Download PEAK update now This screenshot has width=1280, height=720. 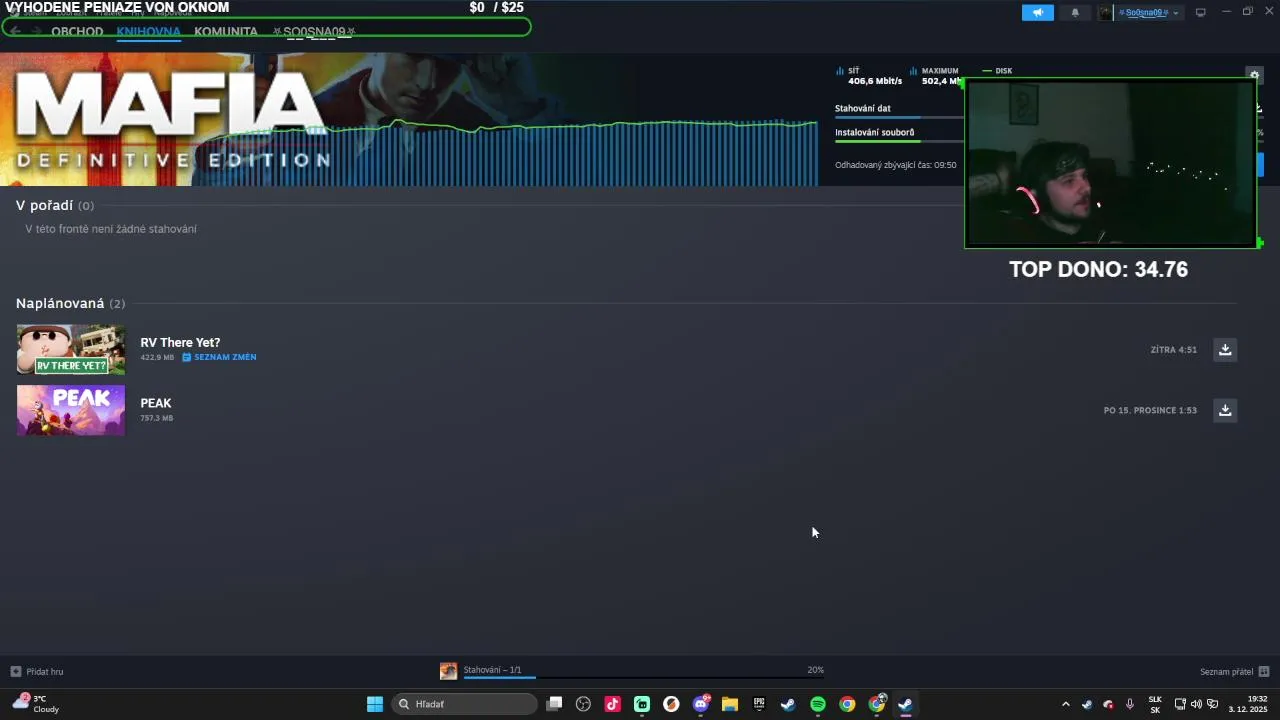pos(1225,410)
